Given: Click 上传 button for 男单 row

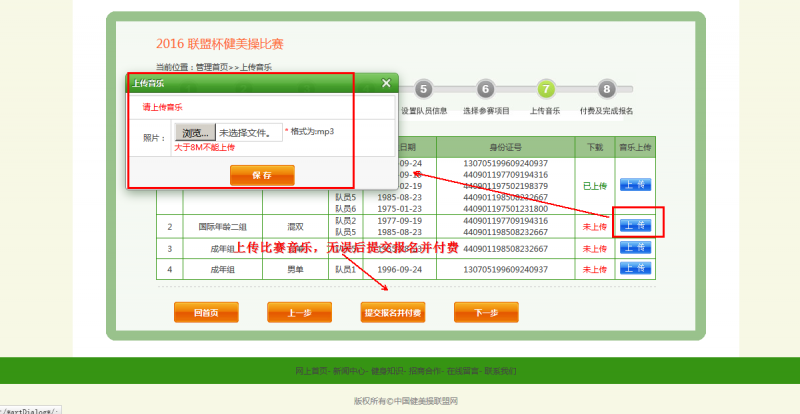Looking at the screenshot, I should tap(635, 269).
